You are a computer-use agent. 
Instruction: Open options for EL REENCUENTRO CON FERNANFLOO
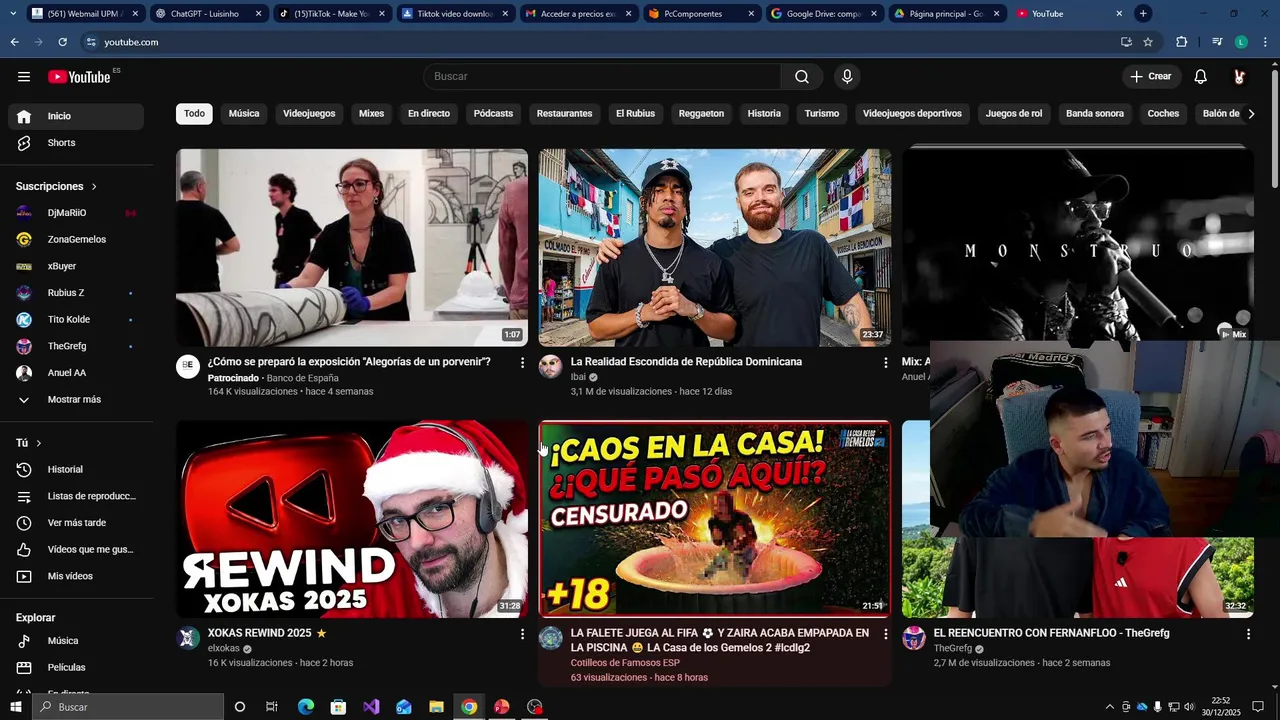pos(1248,634)
